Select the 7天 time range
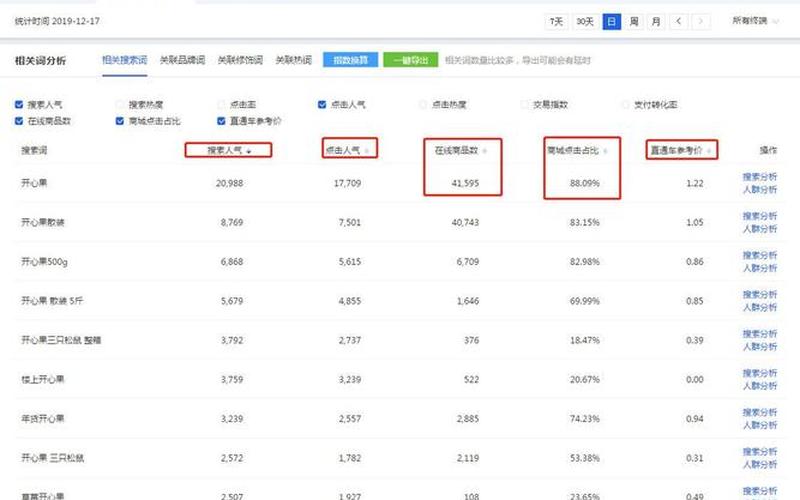The image size is (800, 500). 556,21
